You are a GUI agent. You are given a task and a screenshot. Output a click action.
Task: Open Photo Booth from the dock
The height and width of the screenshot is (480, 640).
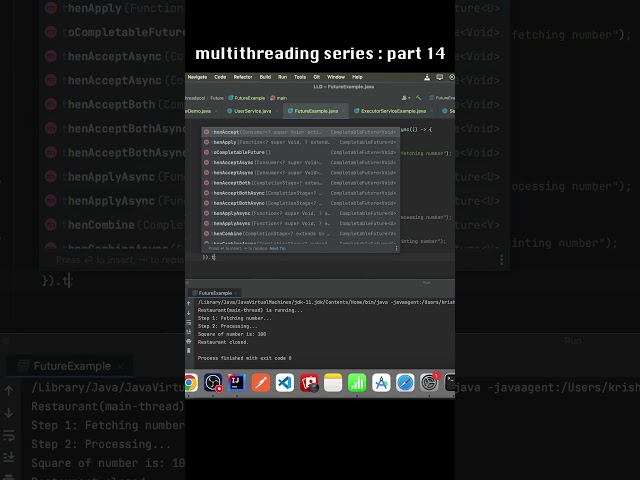309,383
